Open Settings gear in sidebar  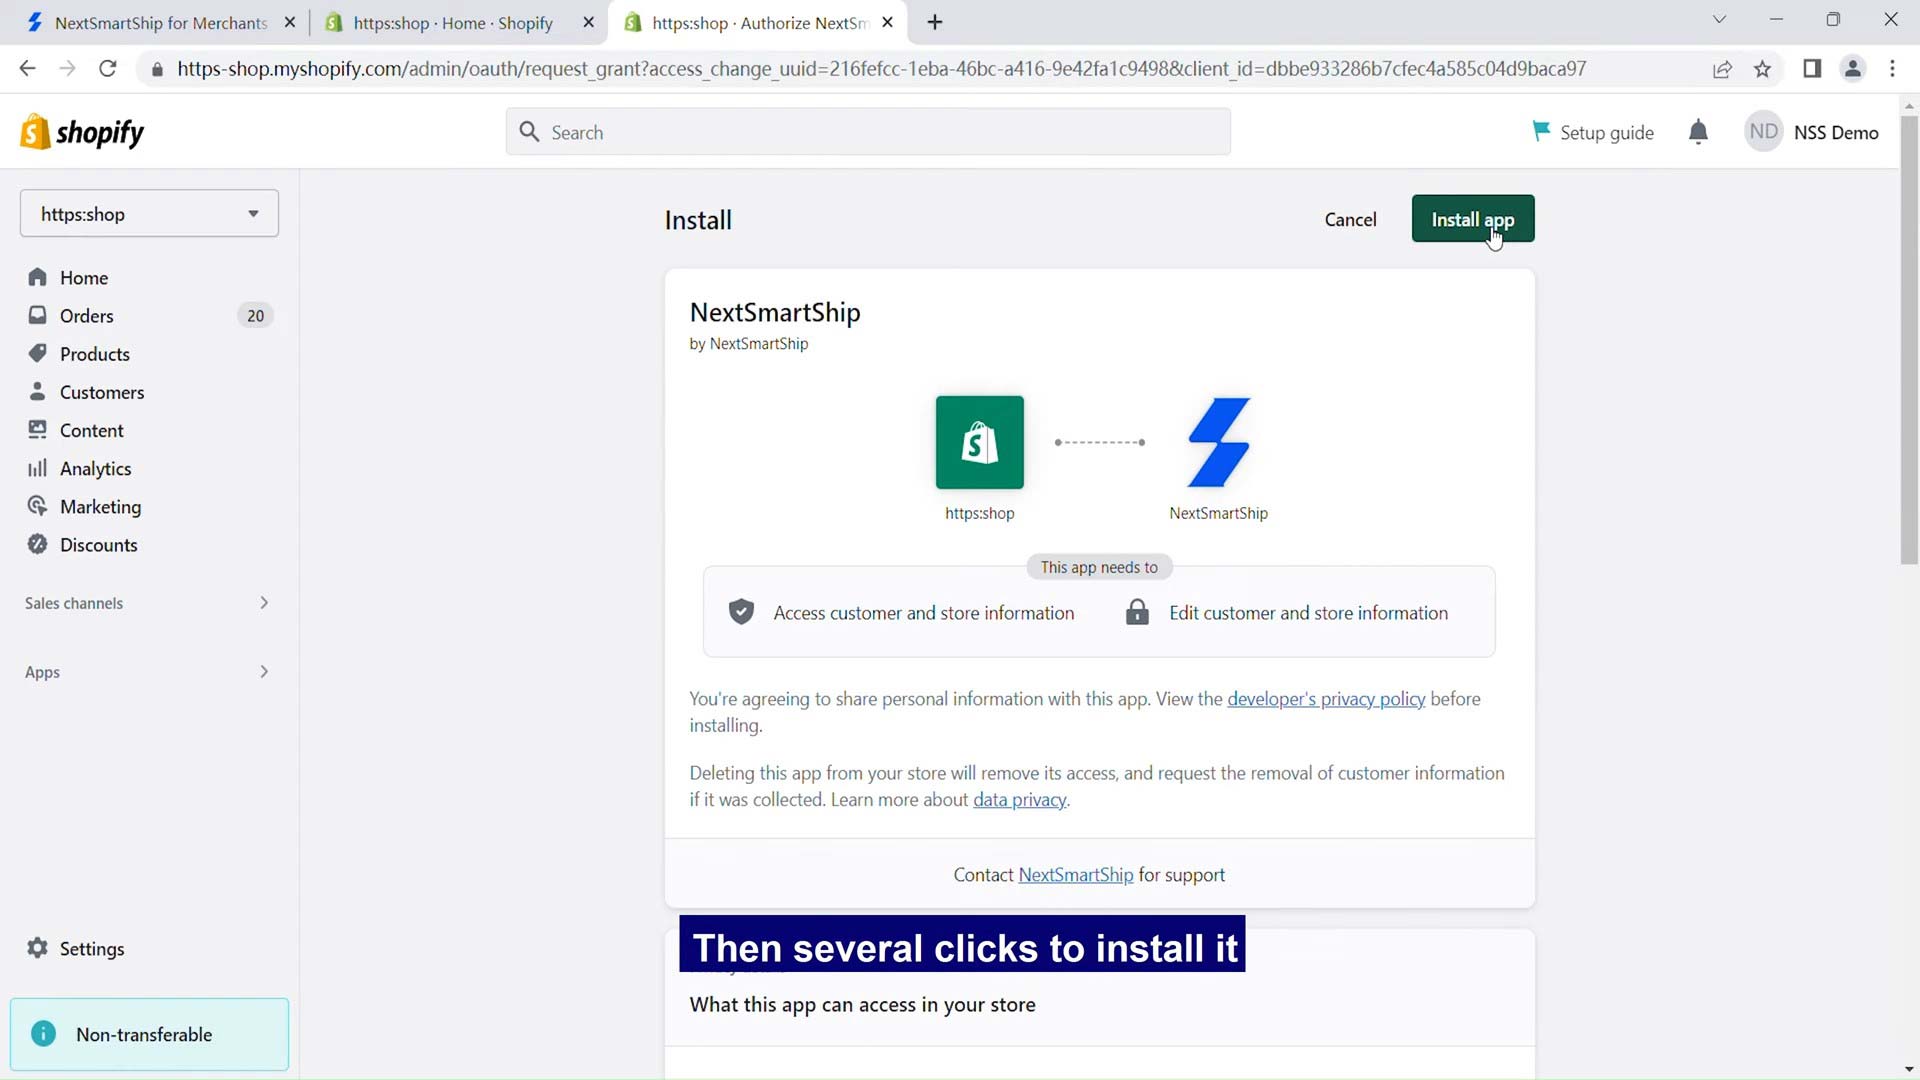38,948
